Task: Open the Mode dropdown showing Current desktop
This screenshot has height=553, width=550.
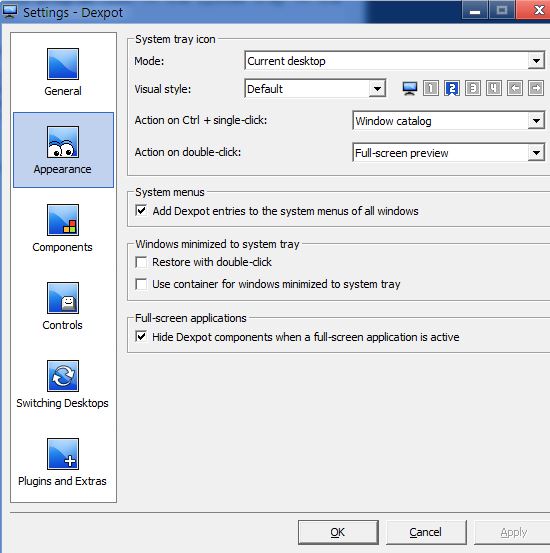Action: click(x=394, y=61)
